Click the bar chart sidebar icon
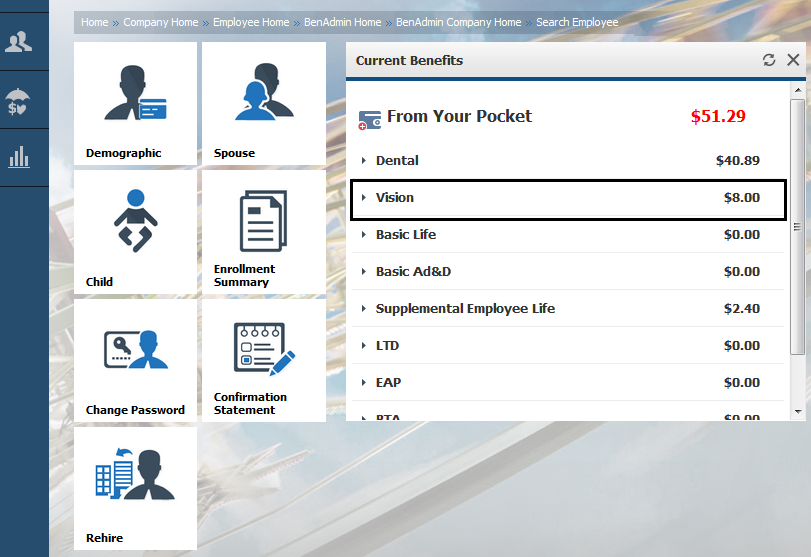 (19, 157)
